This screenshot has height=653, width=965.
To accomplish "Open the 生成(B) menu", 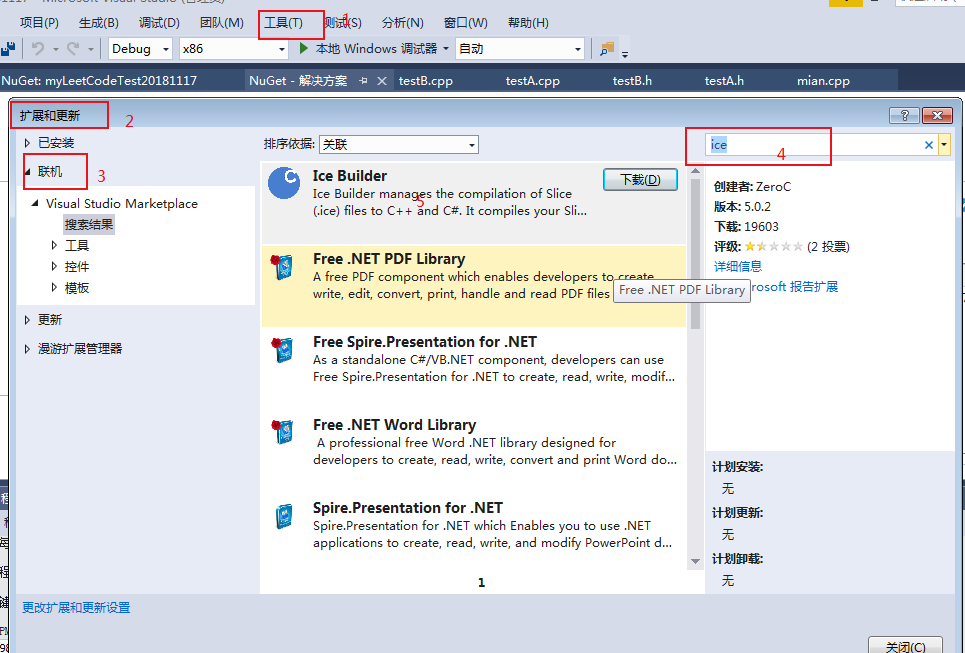I will (x=98, y=23).
